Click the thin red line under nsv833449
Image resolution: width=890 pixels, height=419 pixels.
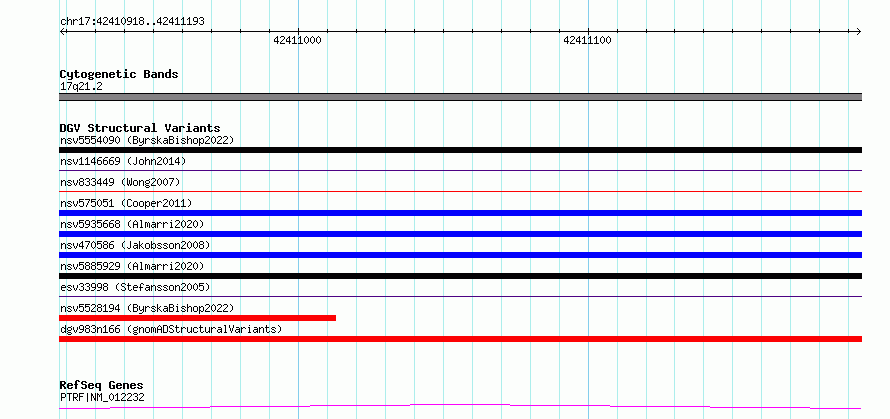coord(460,191)
